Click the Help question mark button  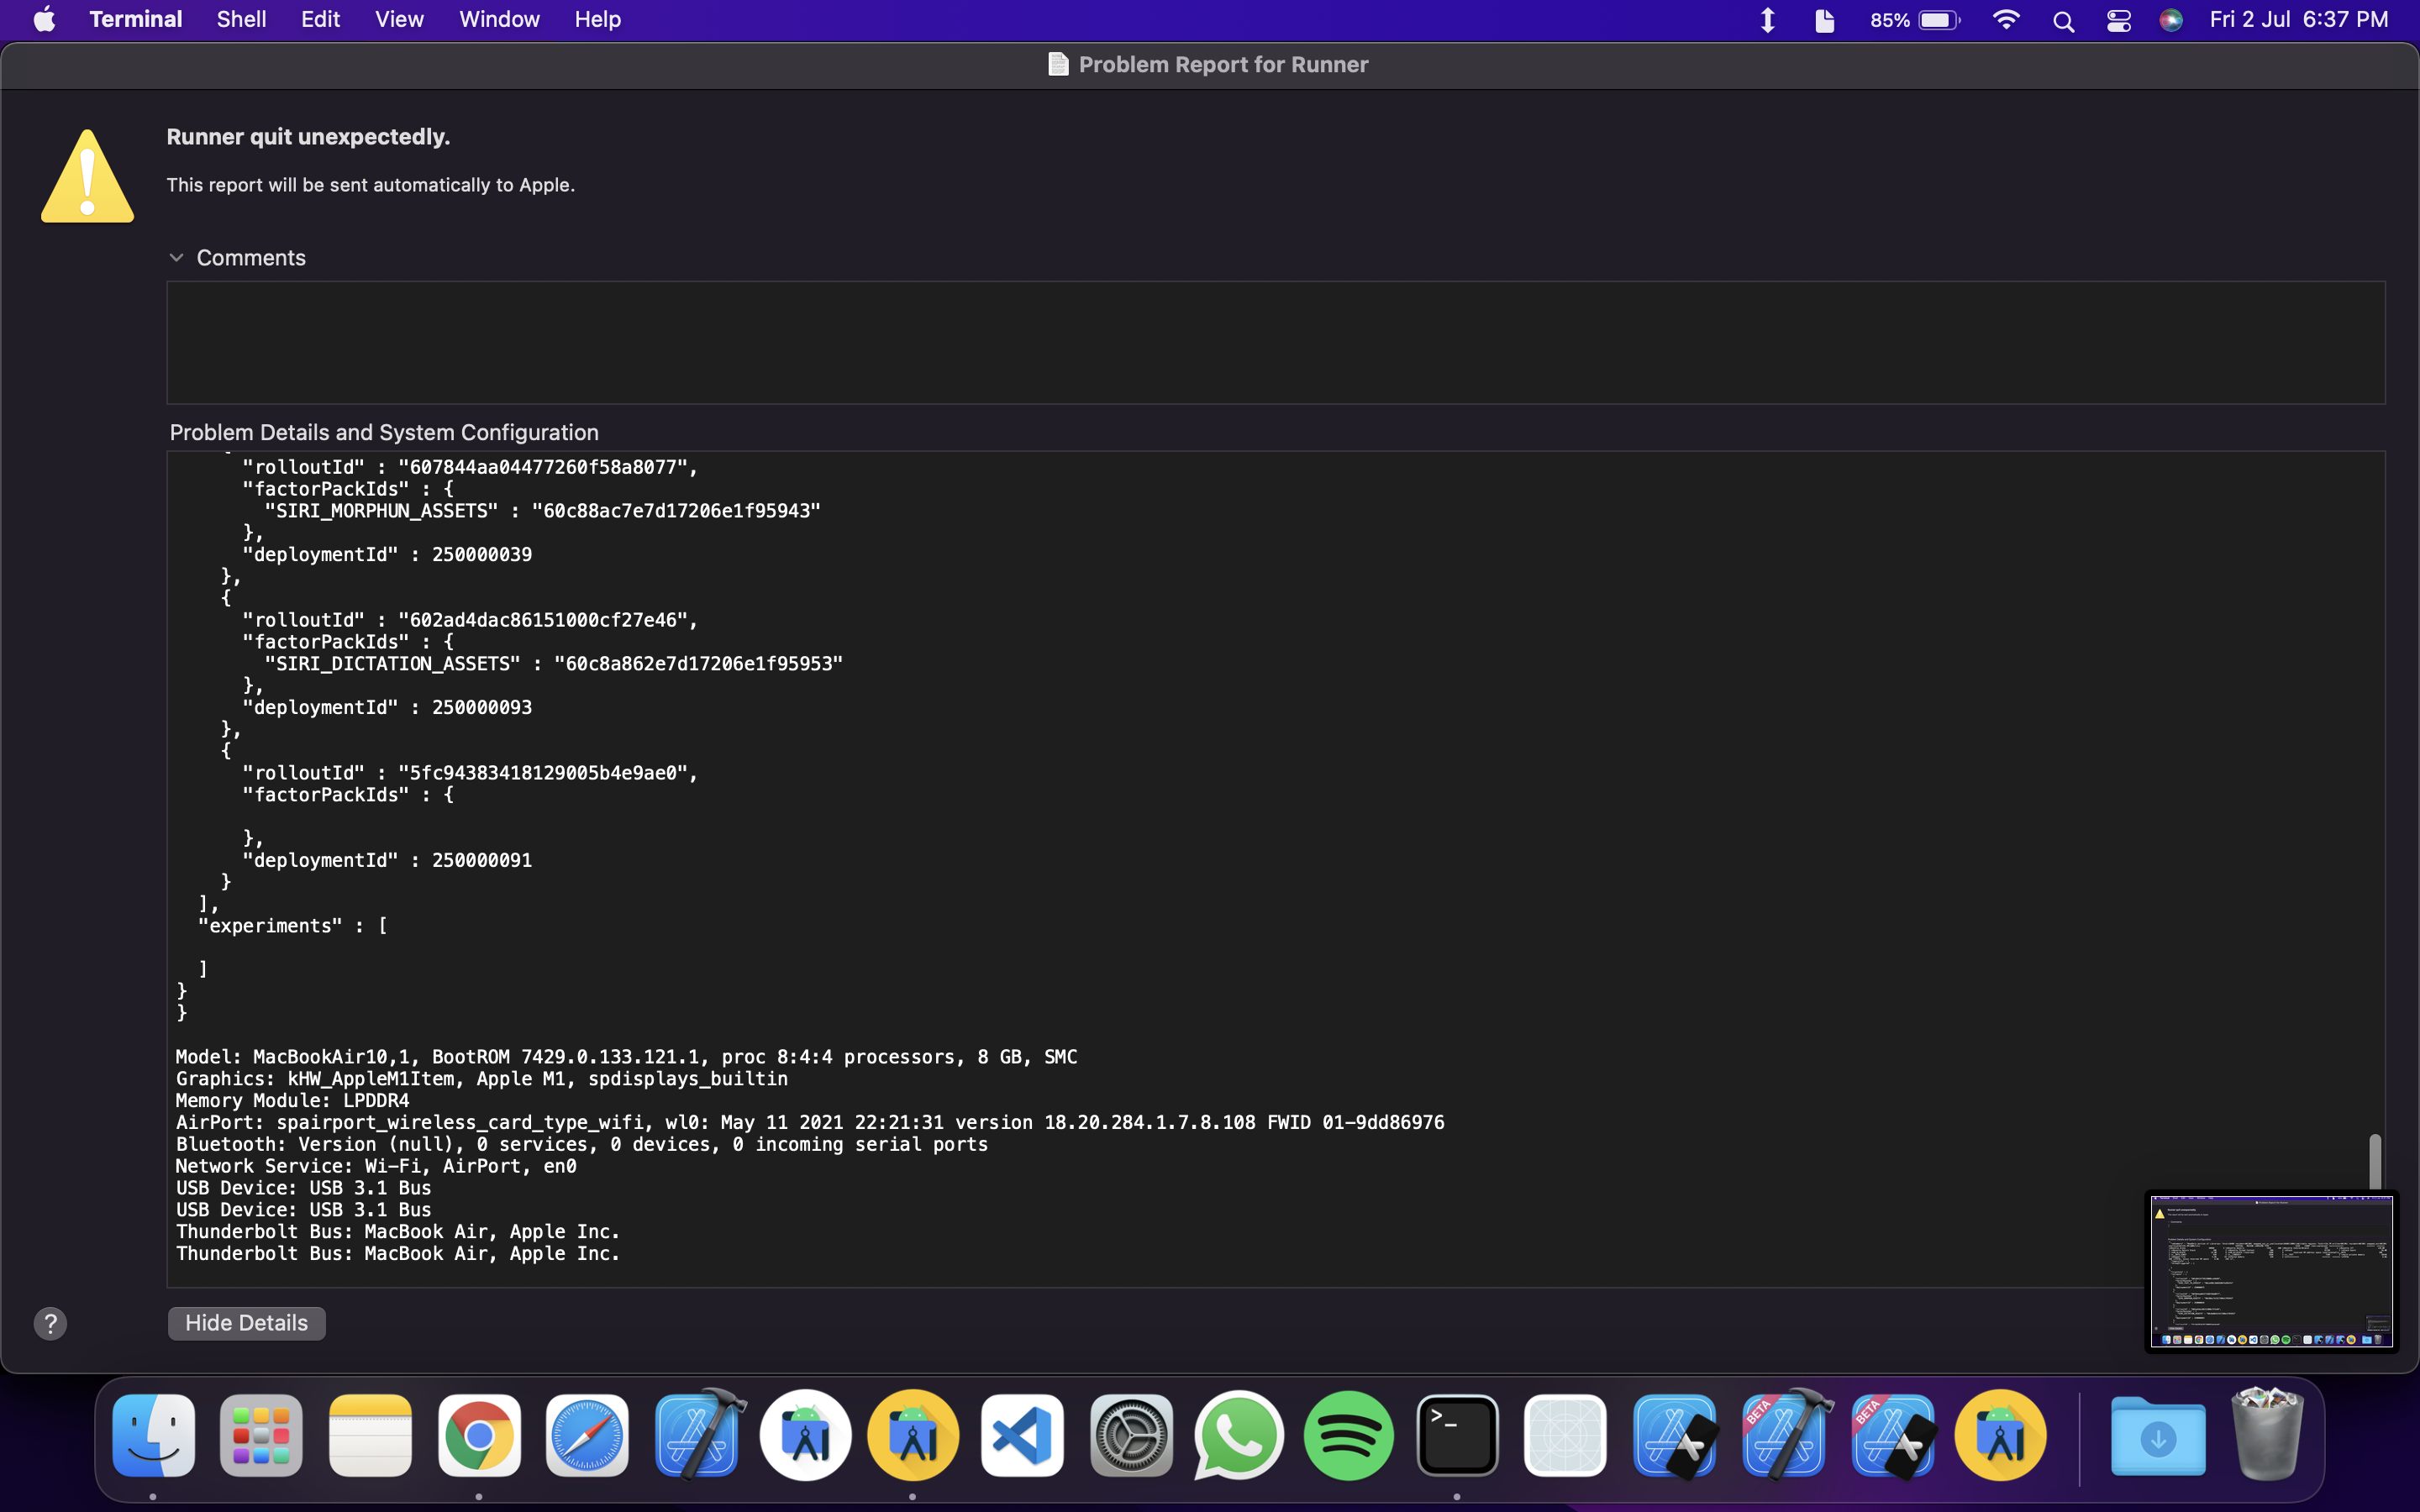50,1322
